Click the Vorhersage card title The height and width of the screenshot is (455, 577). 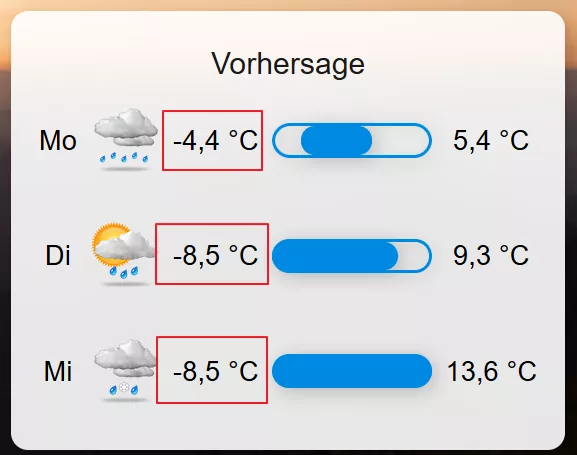(288, 64)
